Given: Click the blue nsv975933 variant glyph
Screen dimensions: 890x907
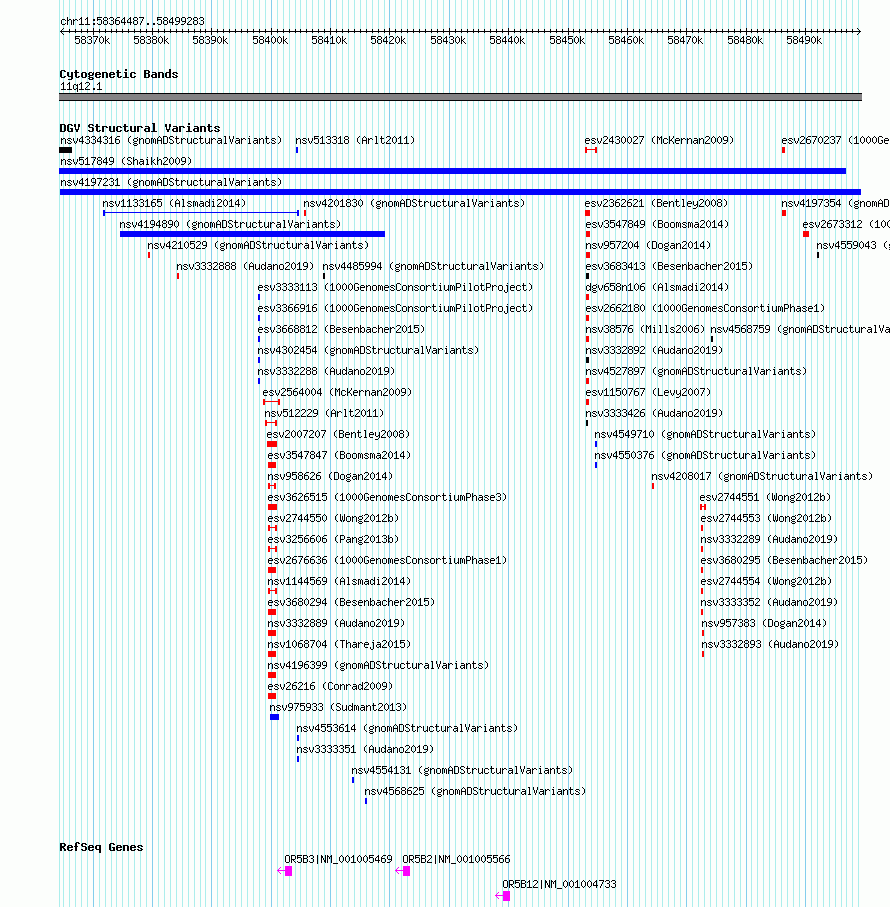Looking at the screenshot, I should pyautogui.click(x=275, y=717).
